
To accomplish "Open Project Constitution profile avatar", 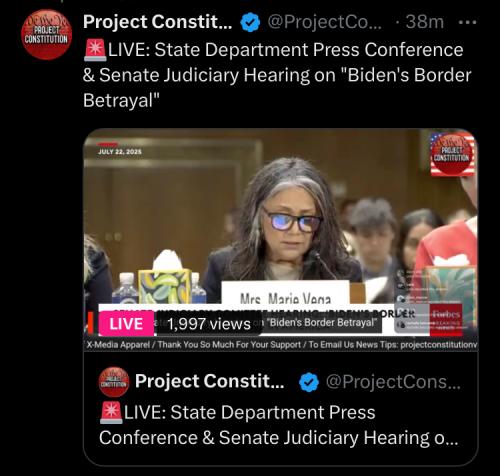I will tap(46, 34).
